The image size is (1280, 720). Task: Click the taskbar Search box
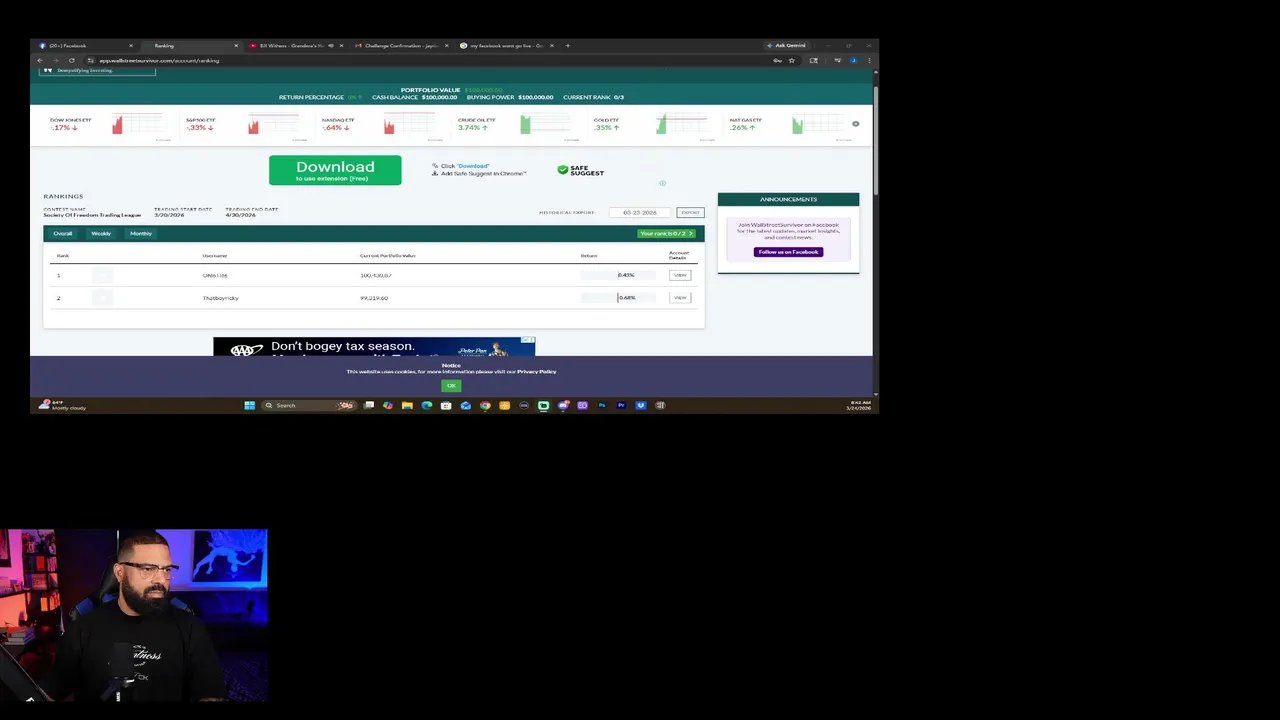[308, 405]
